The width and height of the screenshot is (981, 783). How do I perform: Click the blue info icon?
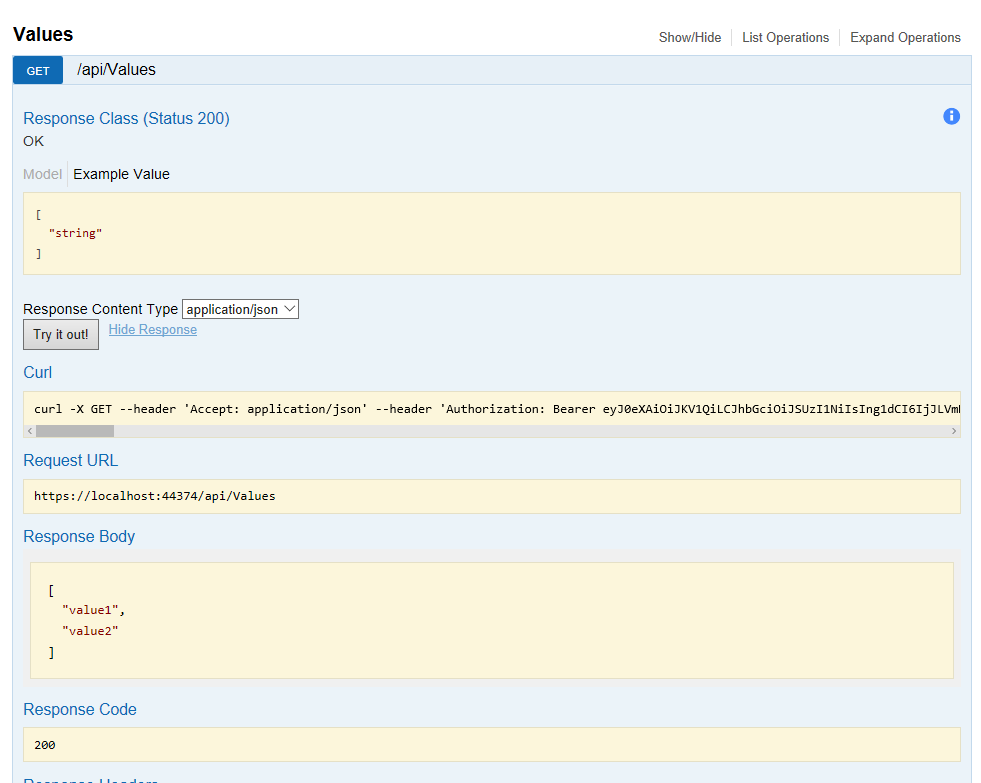coord(951,116)
